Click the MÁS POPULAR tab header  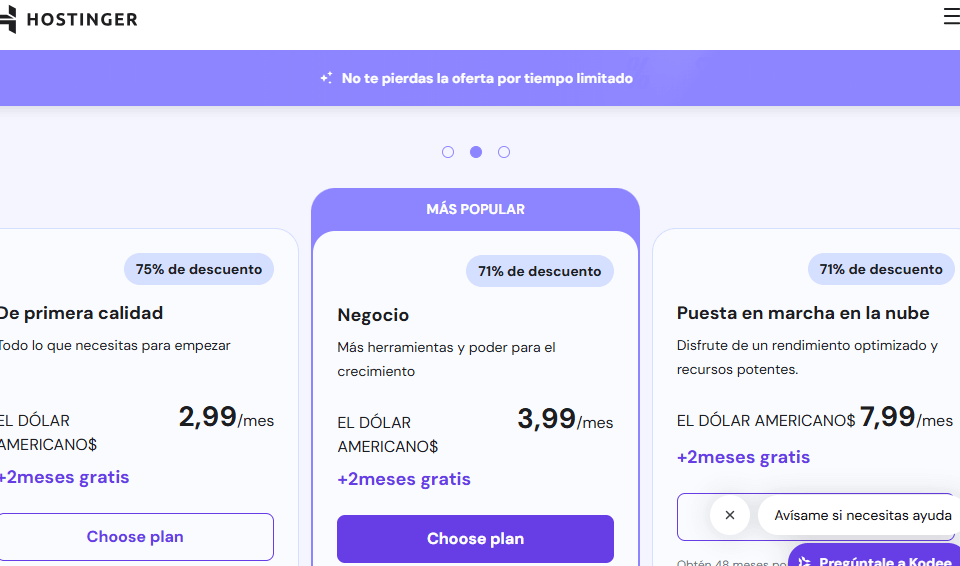point(475,209)
